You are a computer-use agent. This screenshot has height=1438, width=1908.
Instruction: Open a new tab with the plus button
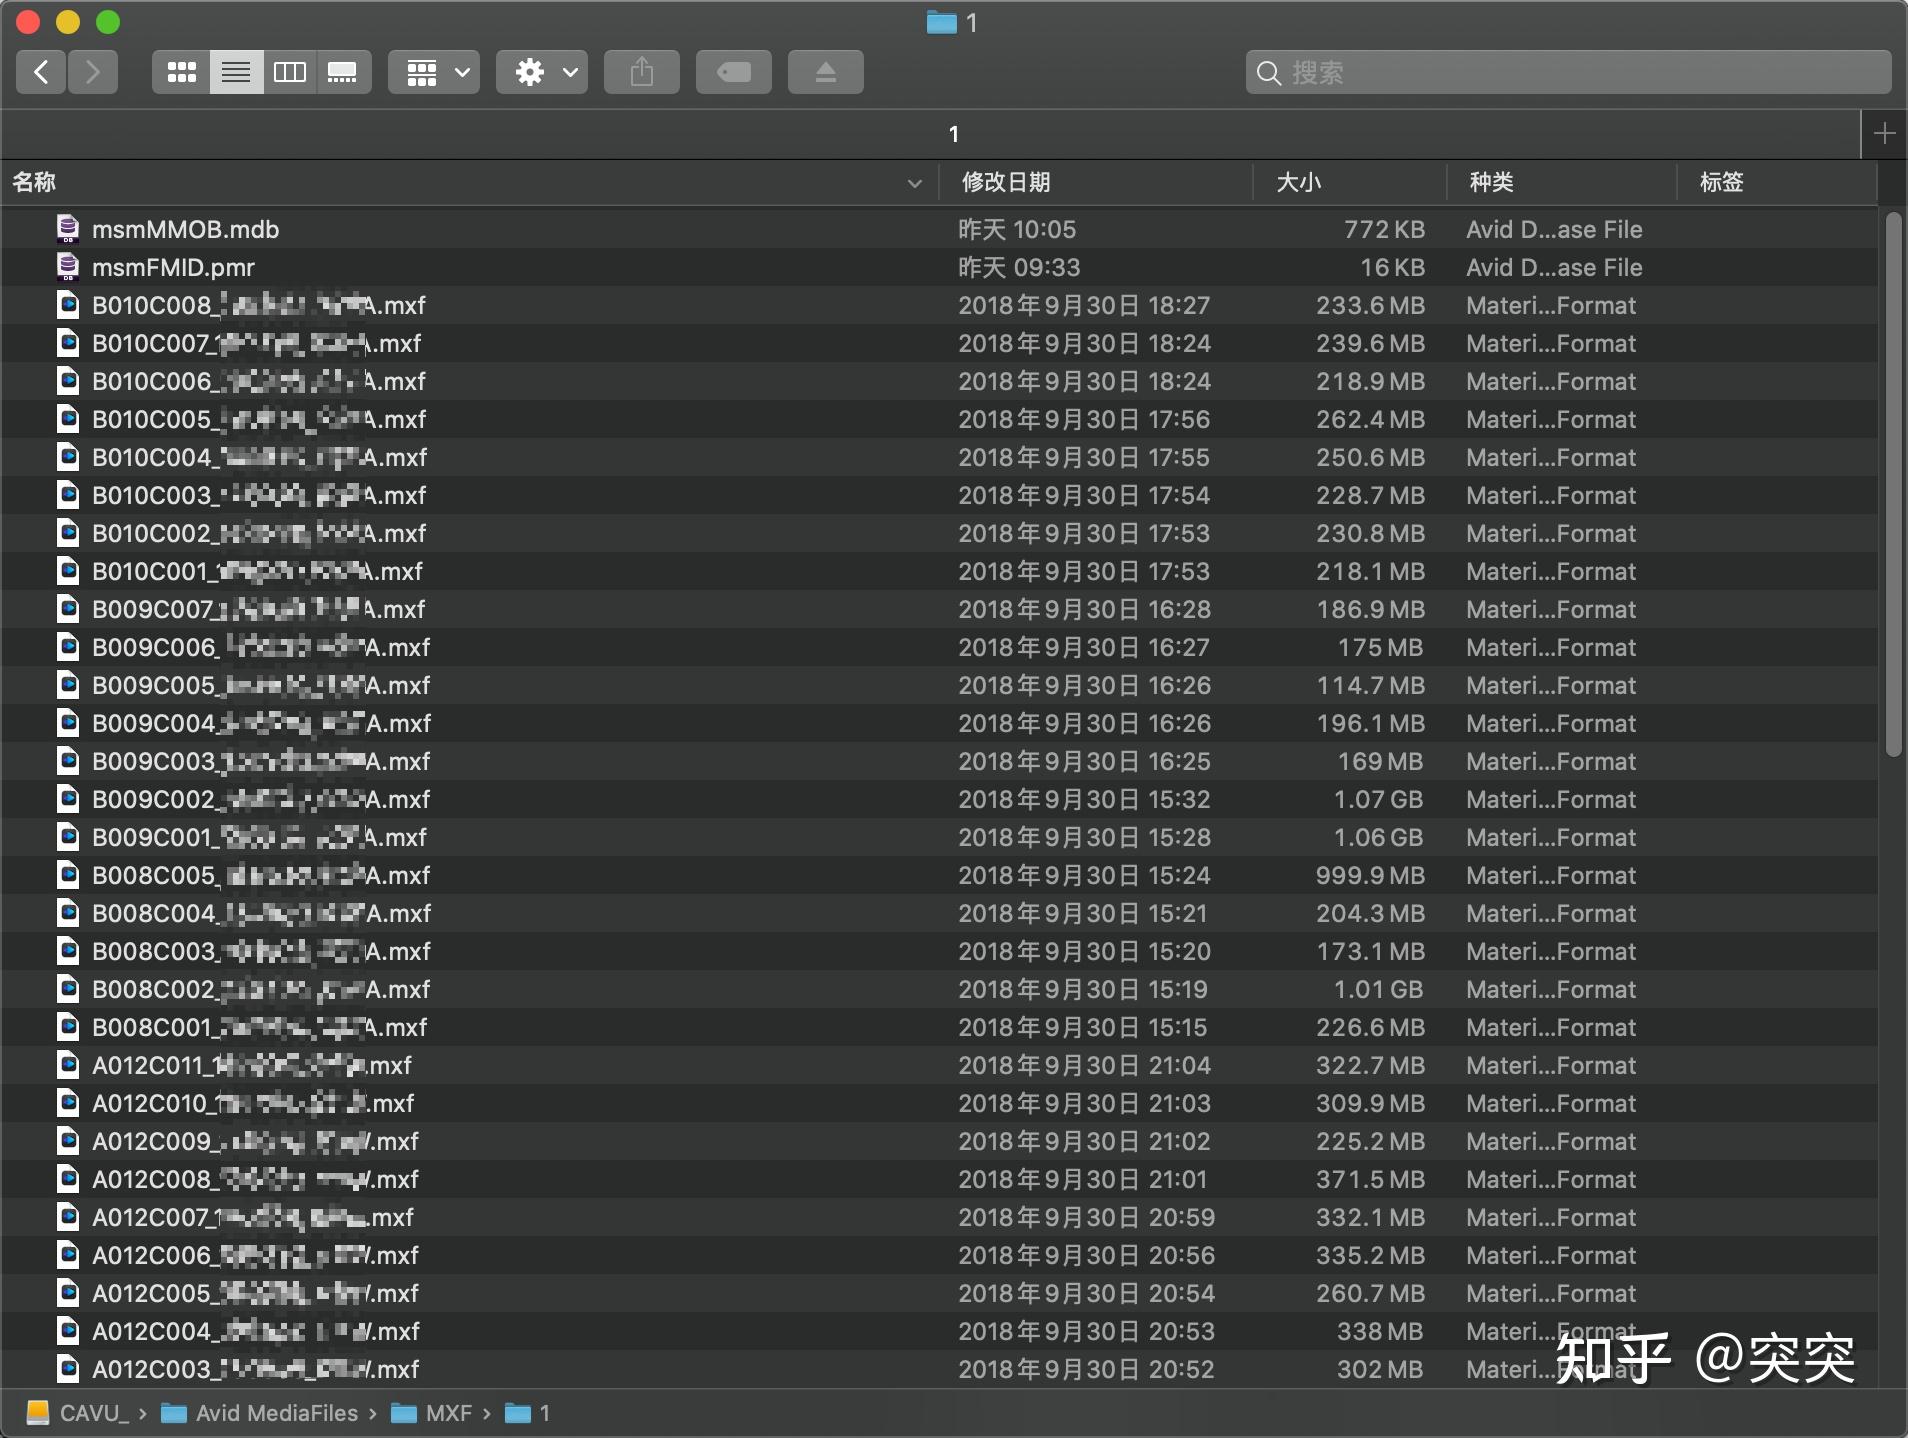tap(1884, 133)
